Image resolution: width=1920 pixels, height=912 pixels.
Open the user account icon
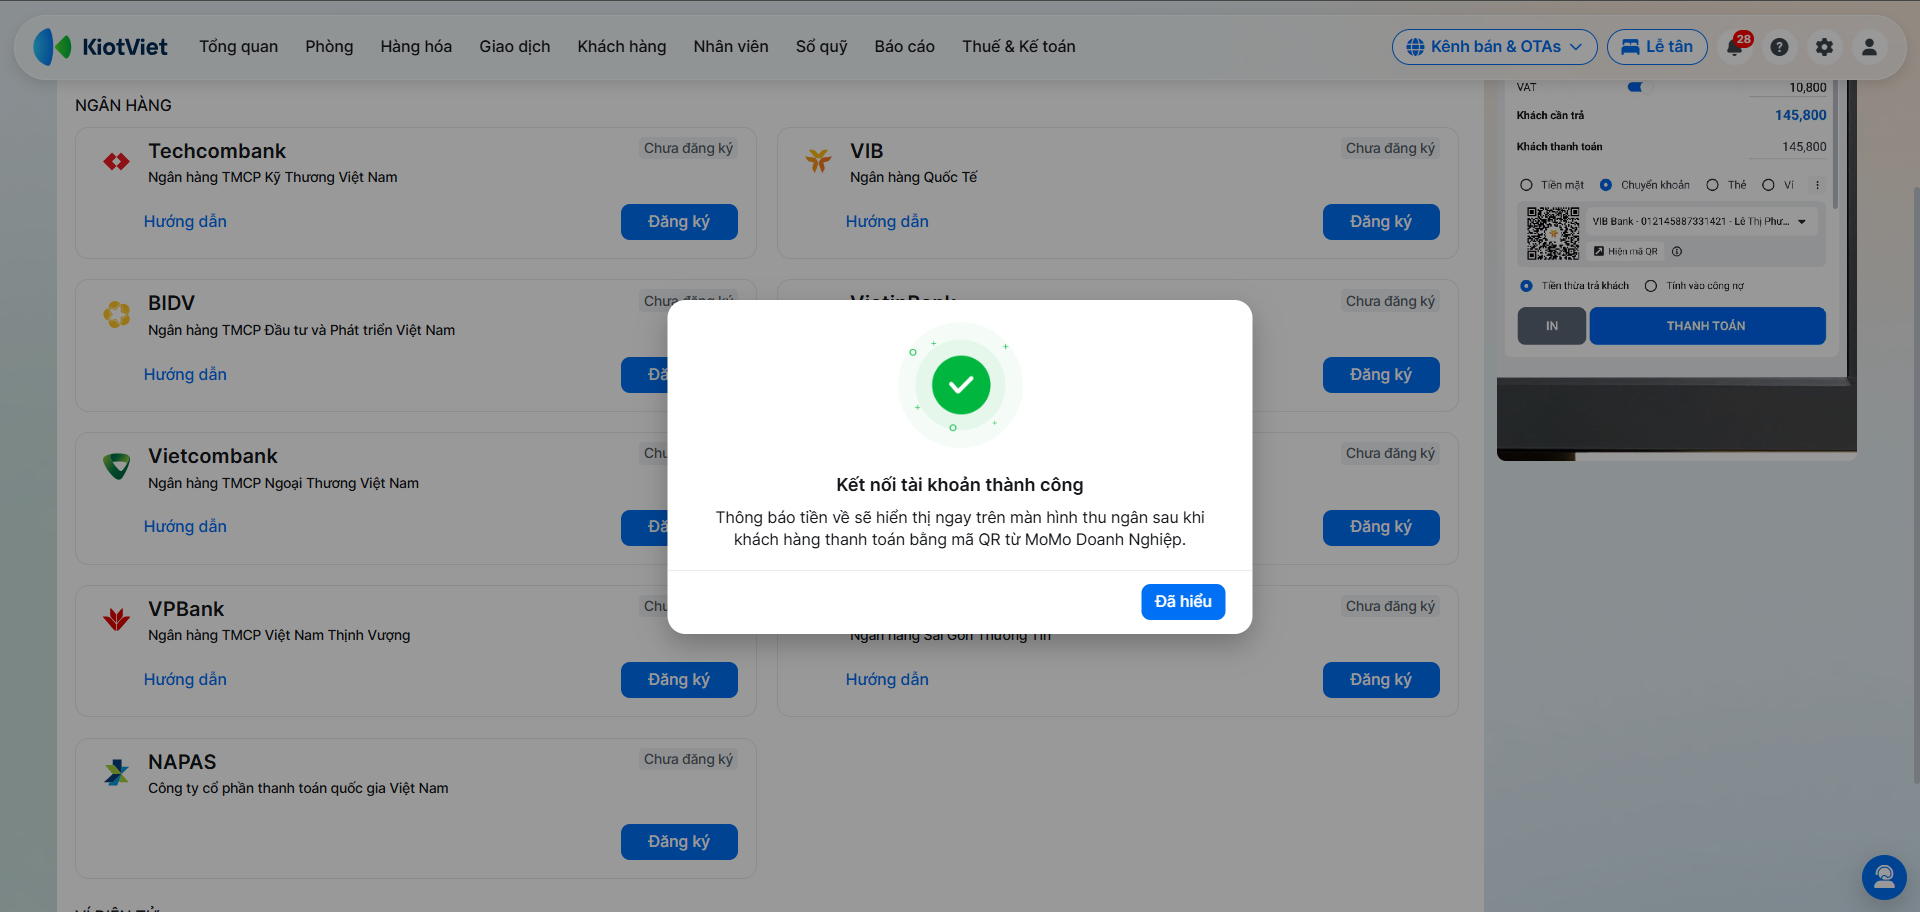click(x=1869, y=47)
